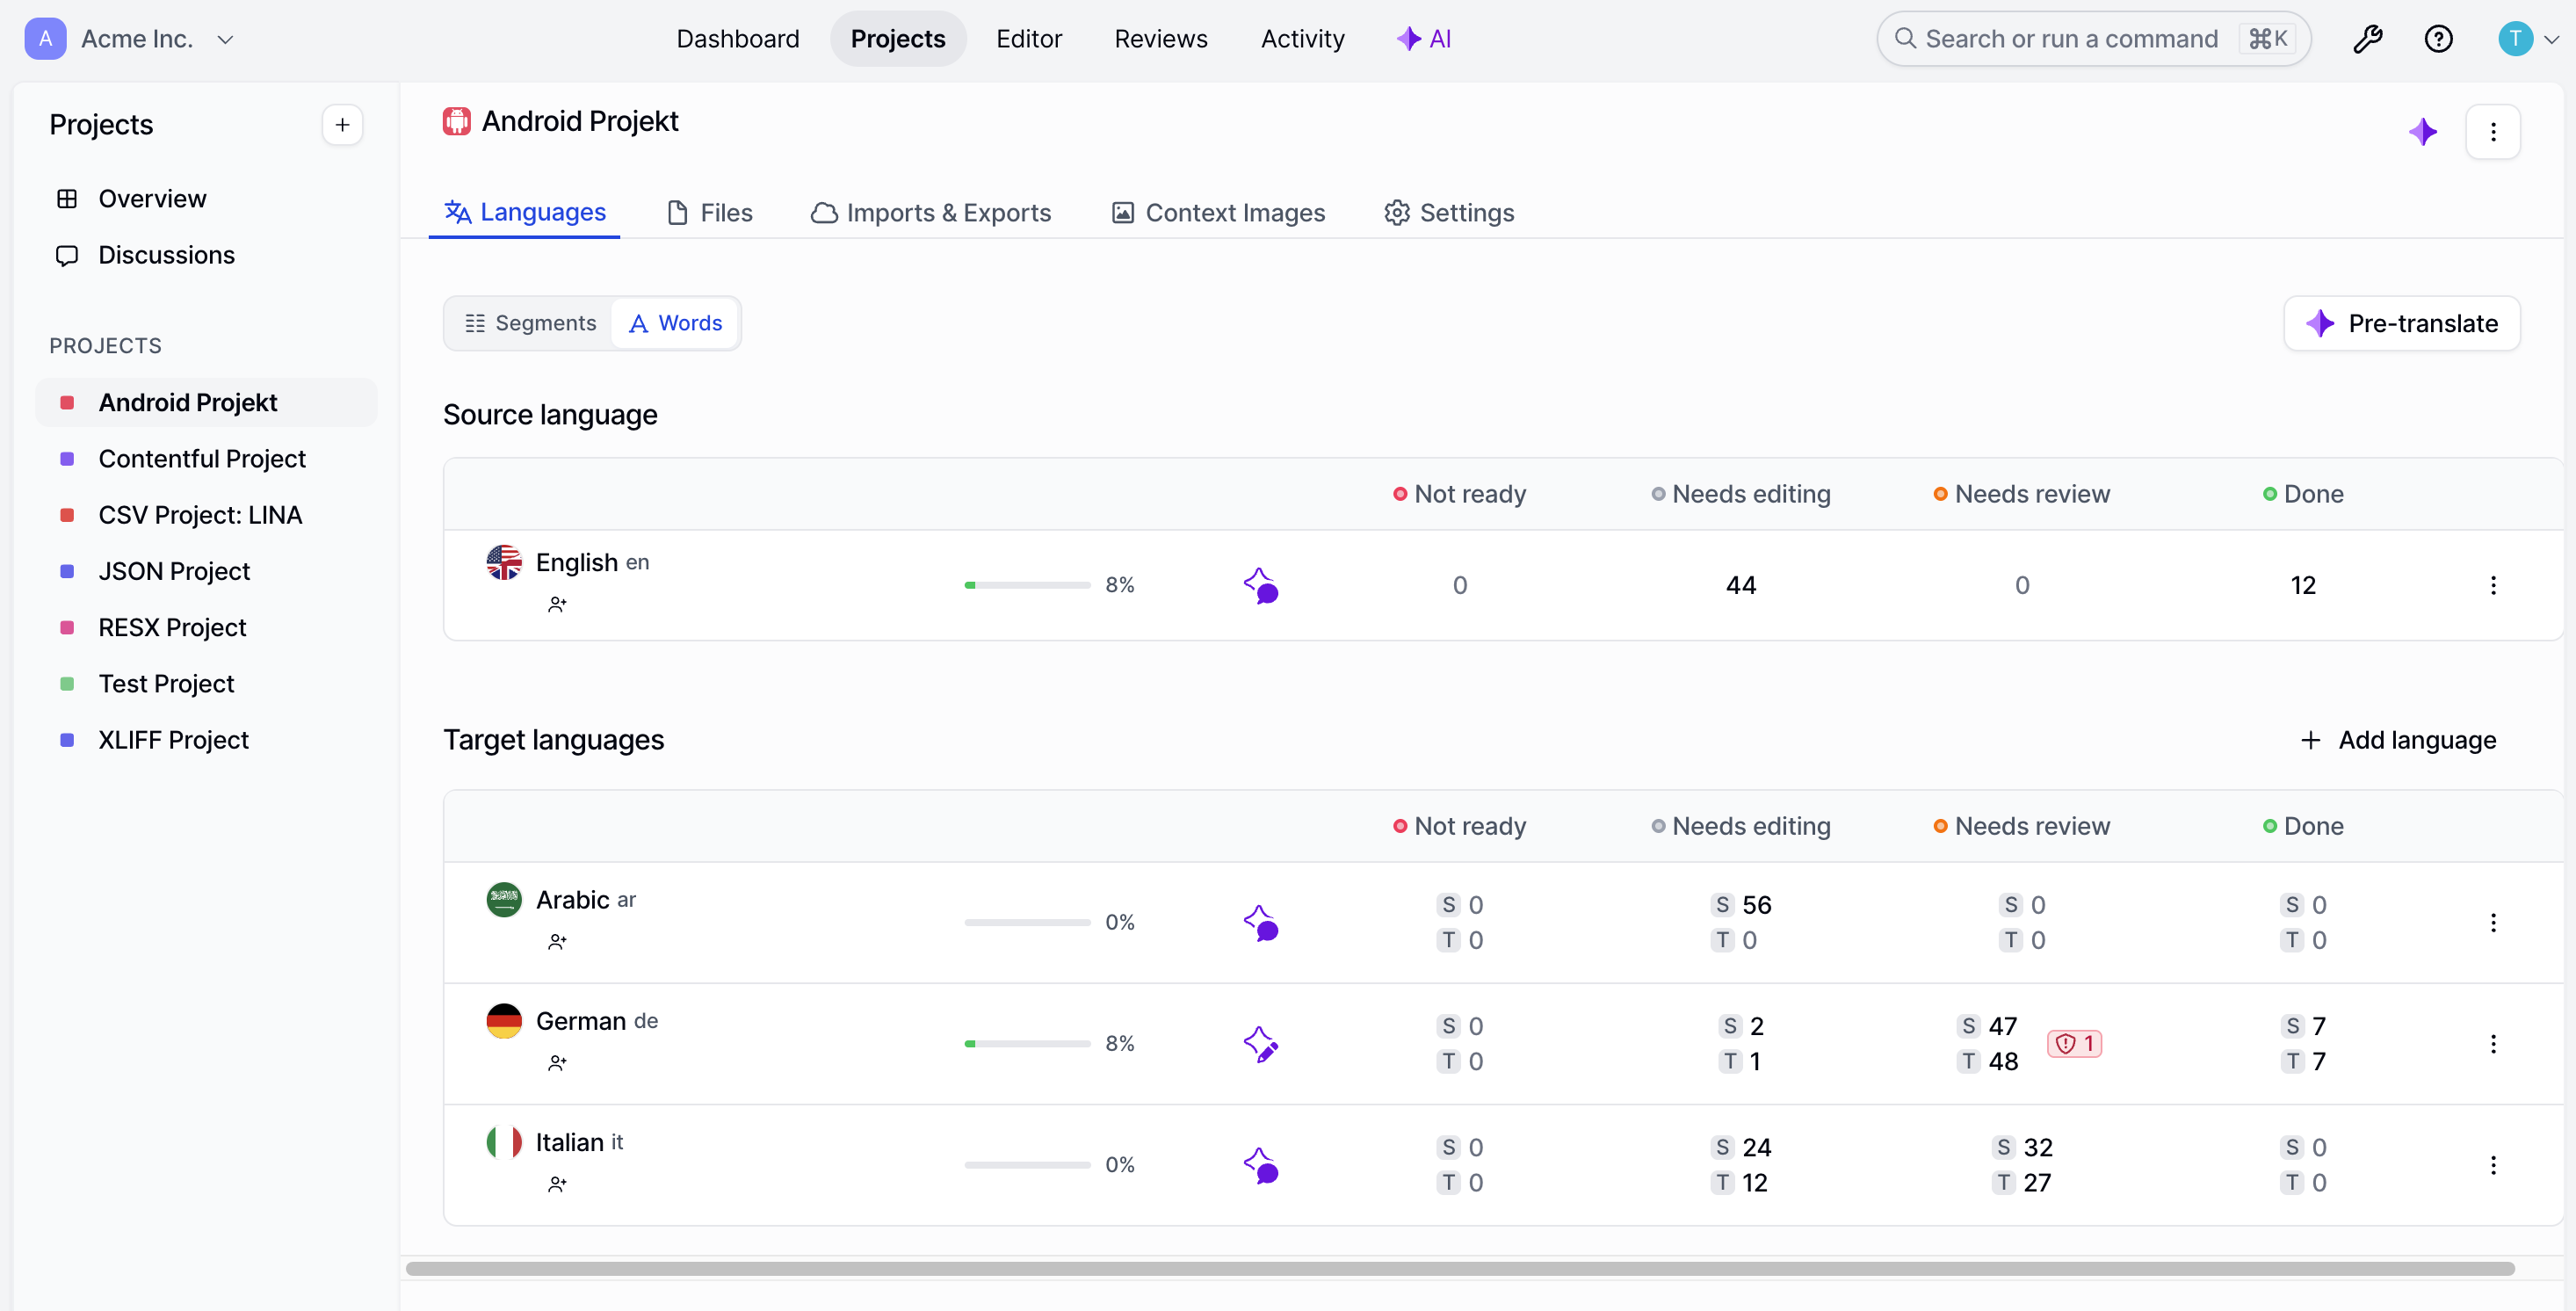This screenshot has height=1311, width=2576.
Task: Open the German row three-dot menu
Action: click(2492, 1043)
